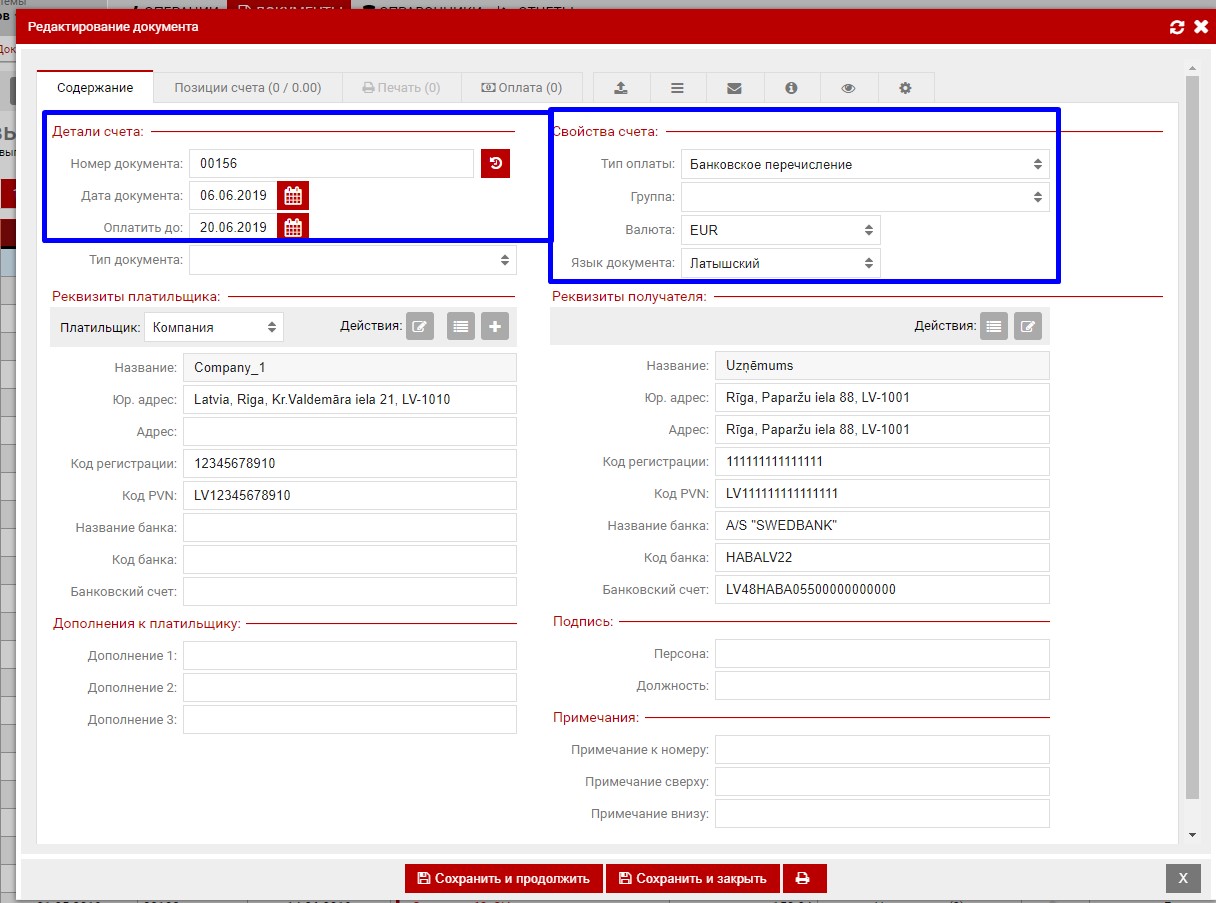Click the reset document number icon

(x=495, y=163)
